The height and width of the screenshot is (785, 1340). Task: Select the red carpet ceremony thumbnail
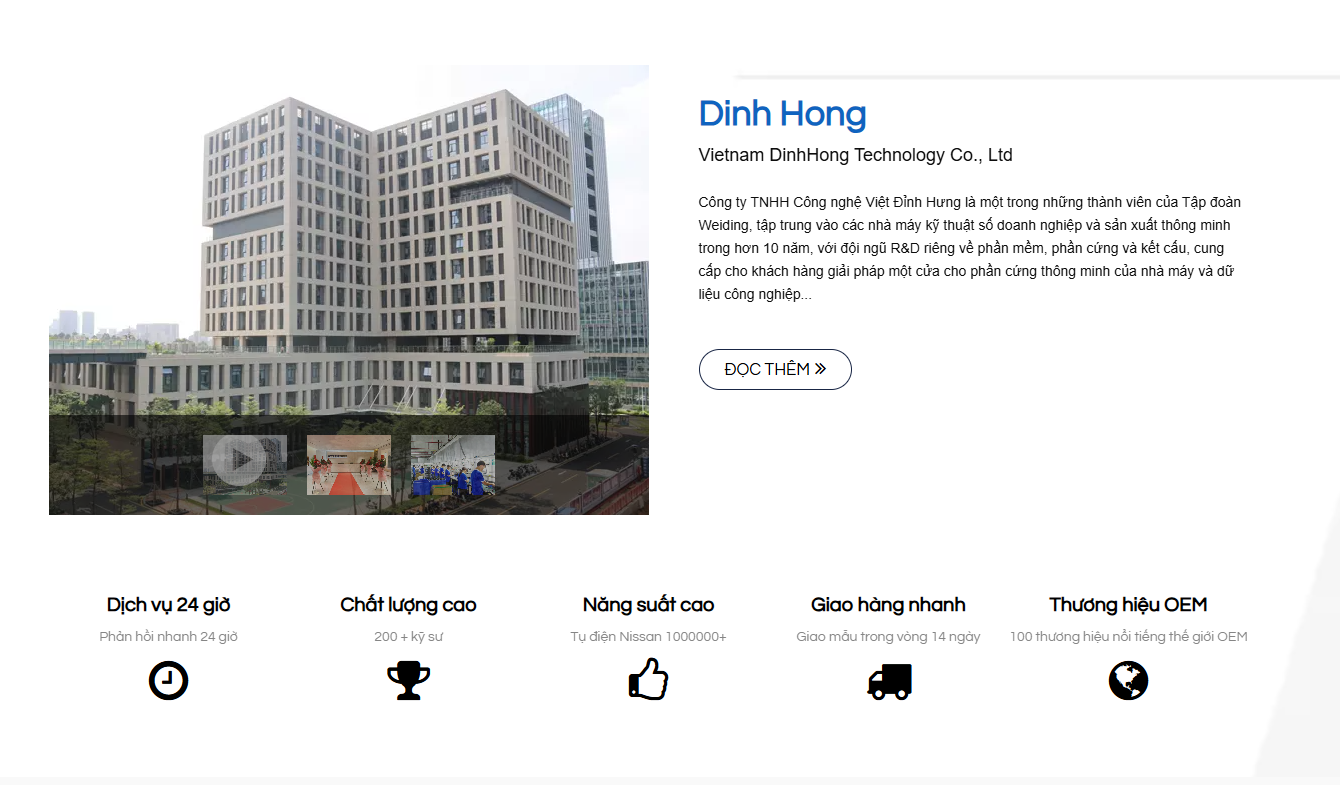tap(349, 465)
